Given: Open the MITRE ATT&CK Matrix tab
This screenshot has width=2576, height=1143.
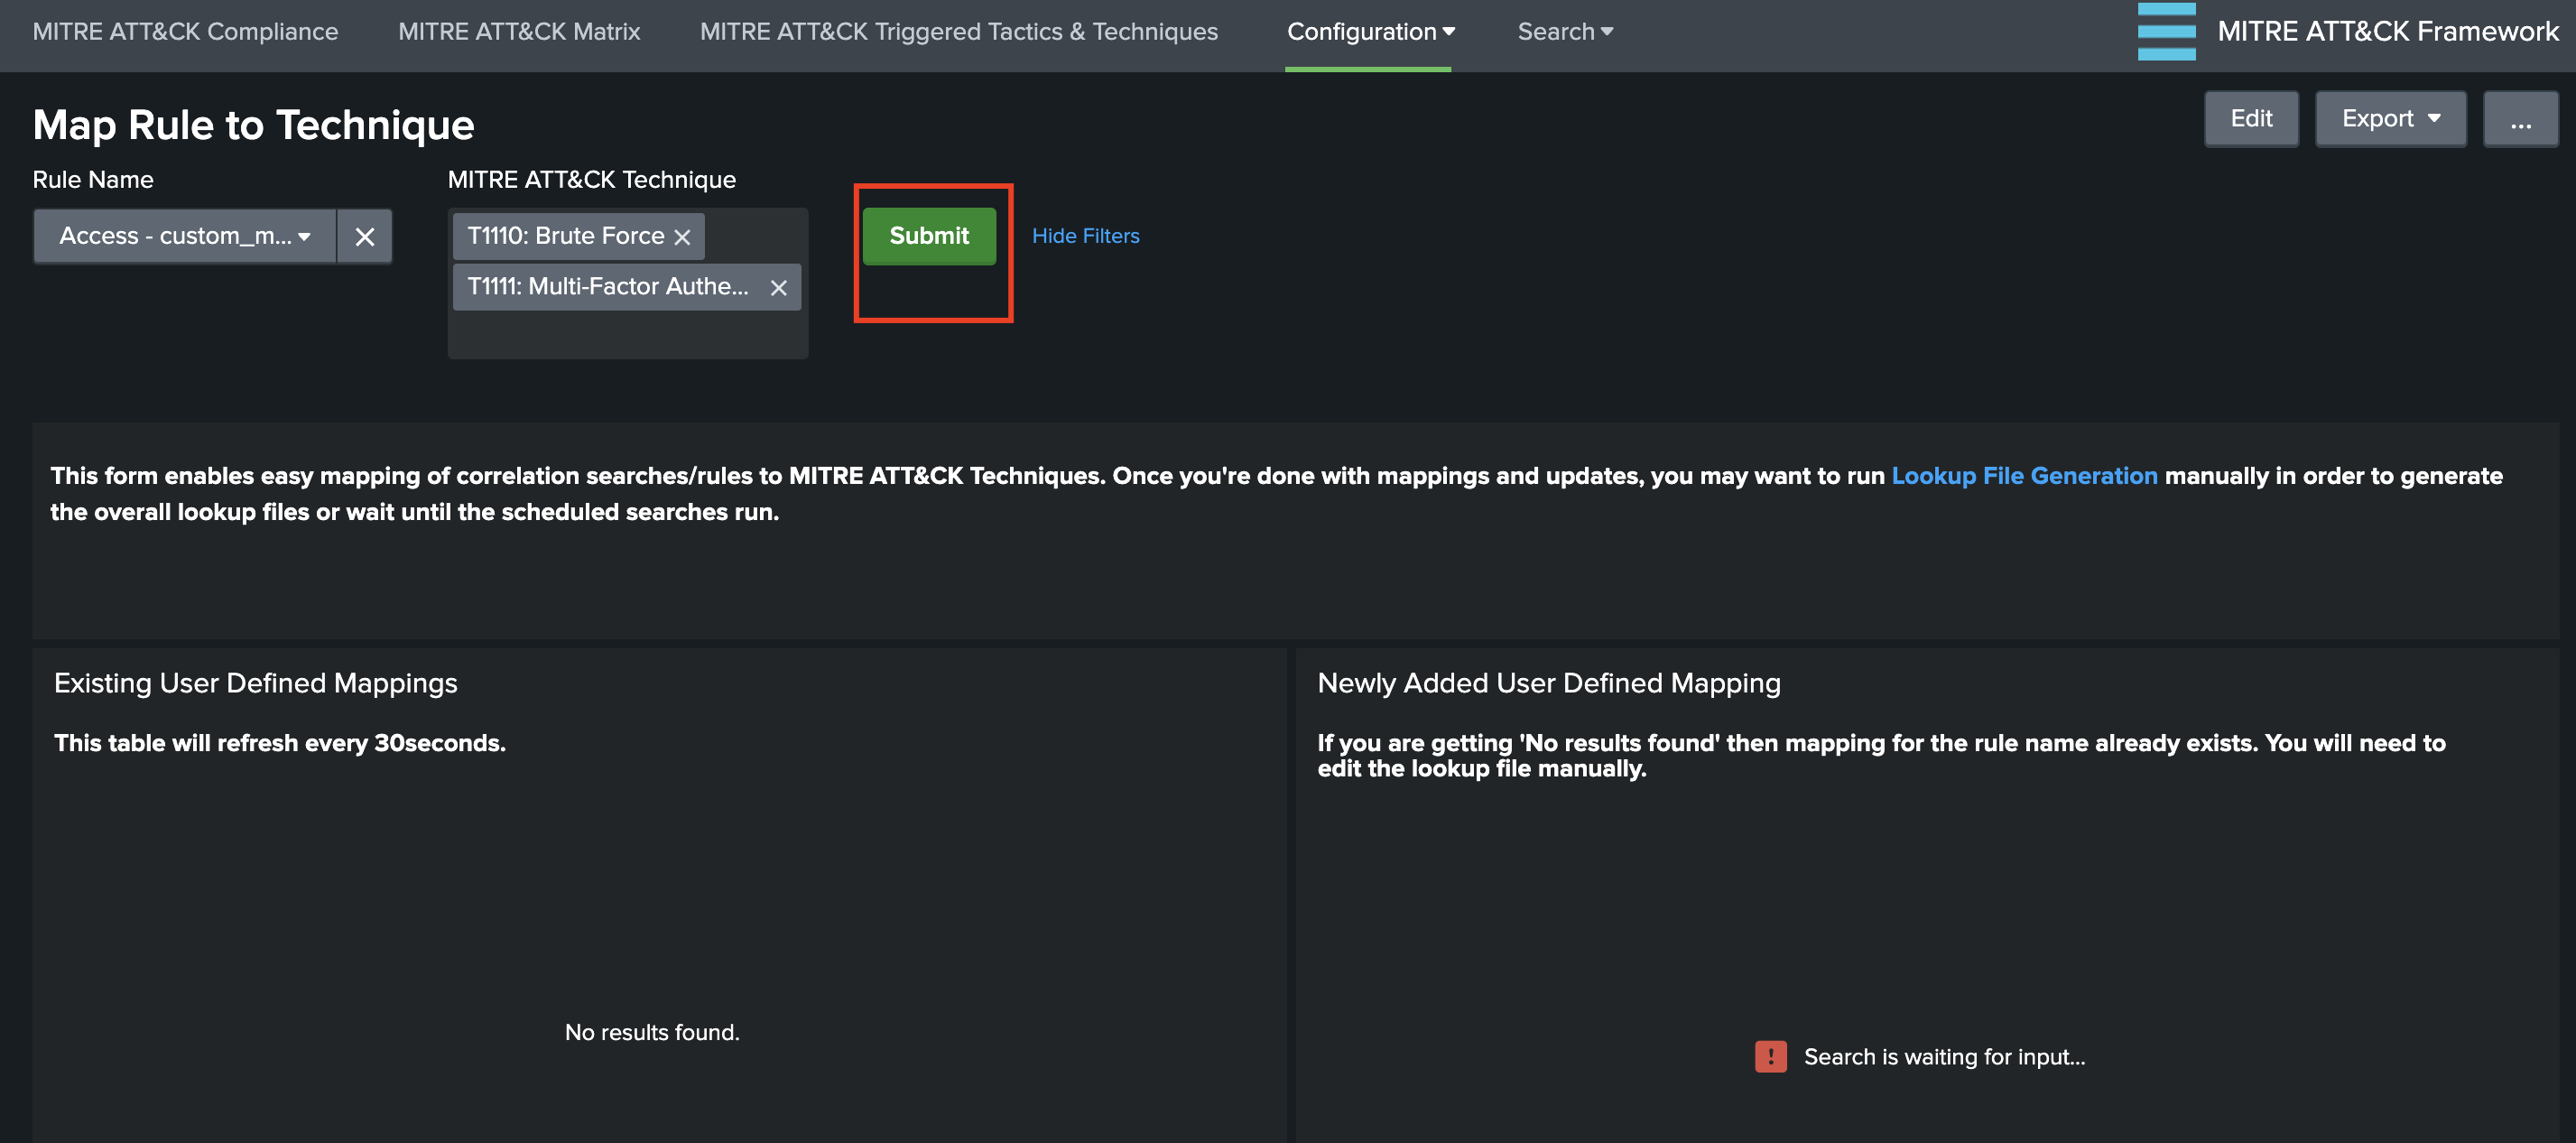Looking at the screenshot, I should 519,32.
